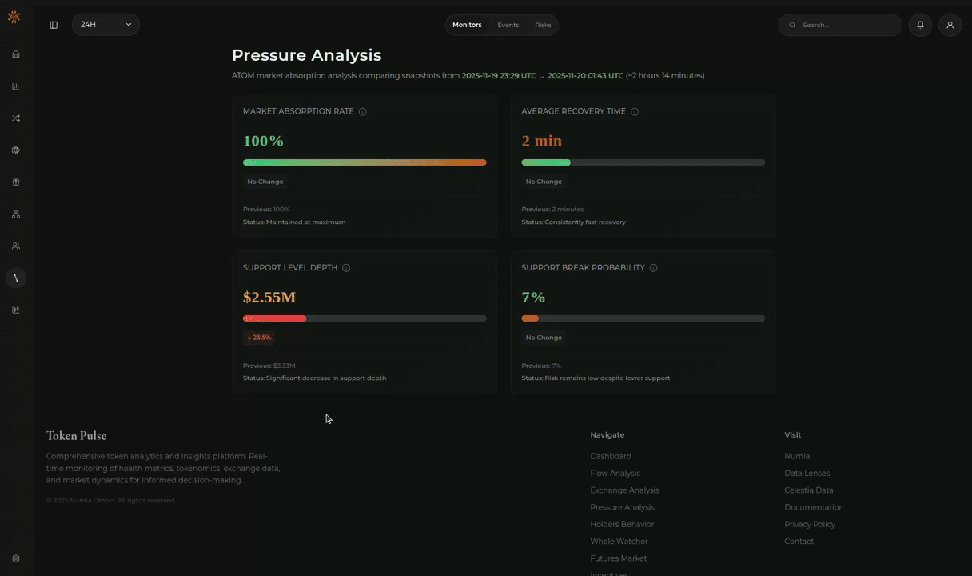The width and height of the screenshot is (972, 576).
Task: Click the red percentage decrease badge
Action: coord(259,338)
